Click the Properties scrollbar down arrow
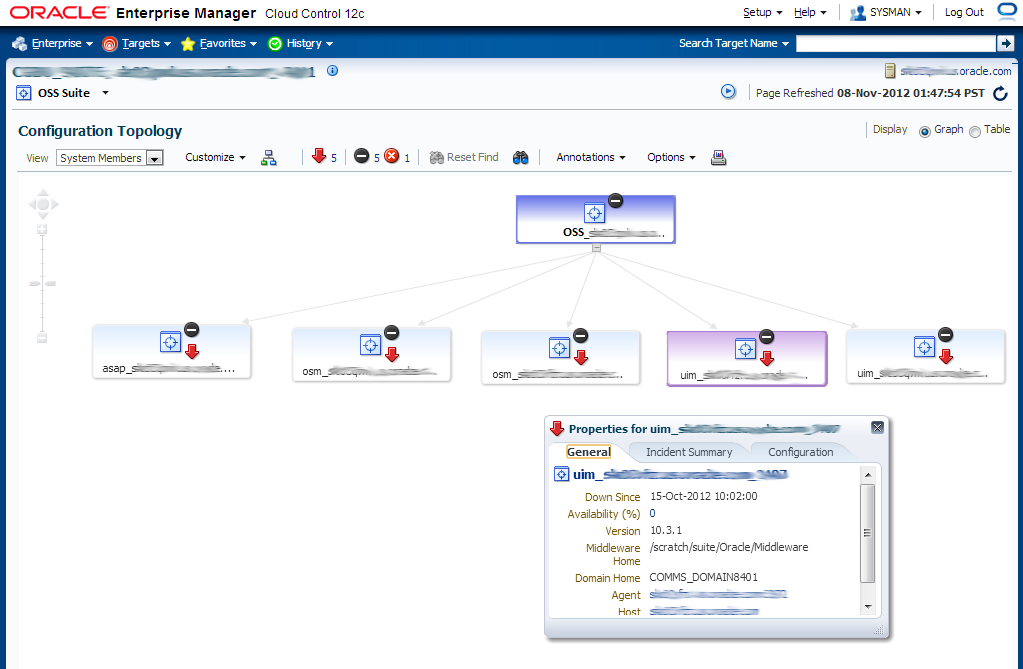This screenshot has height=669, width=1023. [x=868, y=606]
